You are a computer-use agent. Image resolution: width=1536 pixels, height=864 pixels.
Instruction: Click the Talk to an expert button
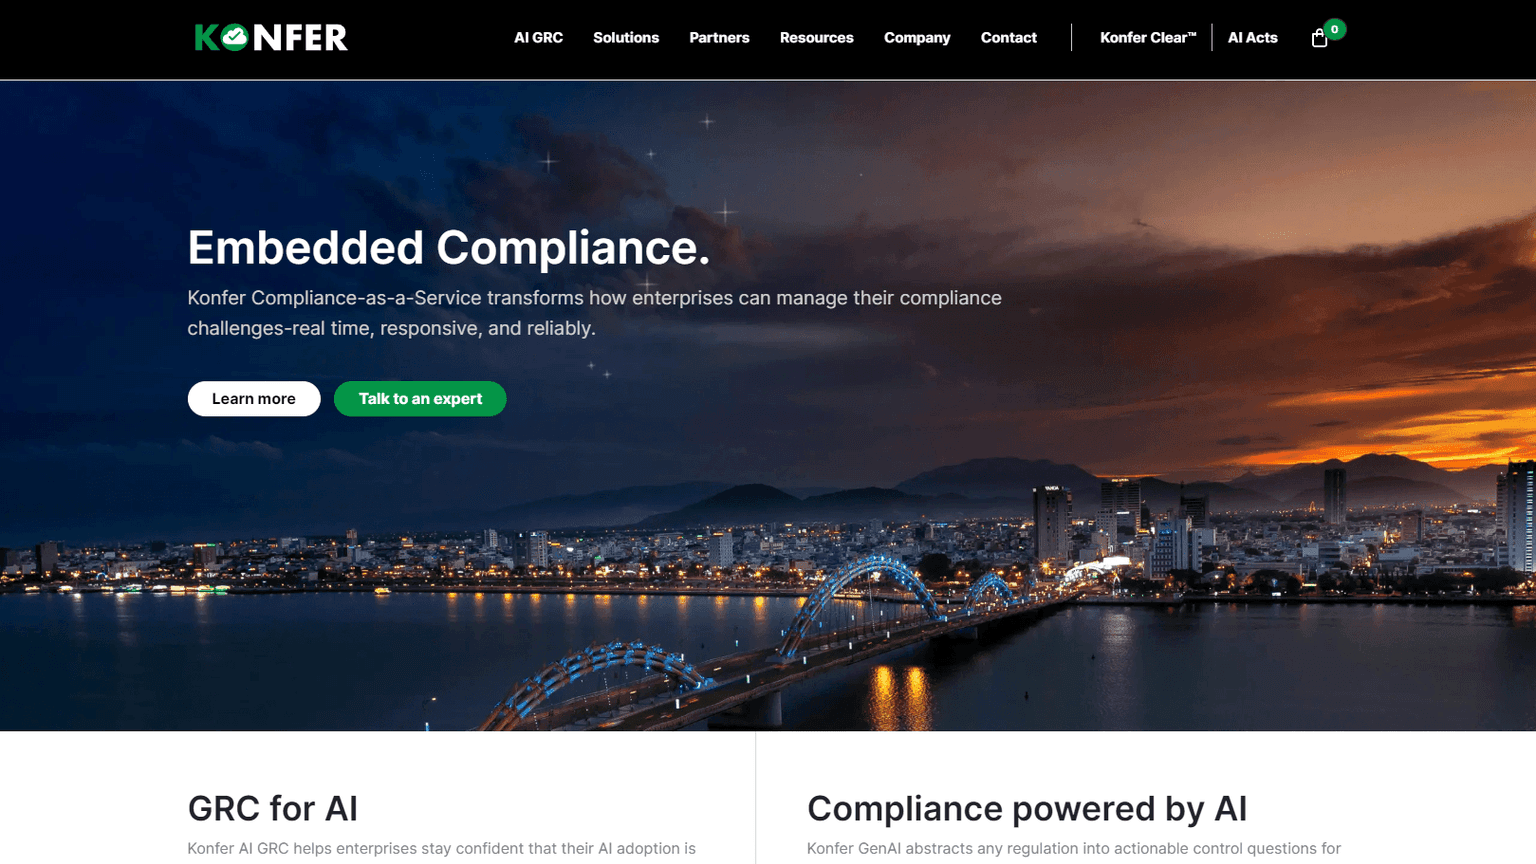tap(420, 399)
